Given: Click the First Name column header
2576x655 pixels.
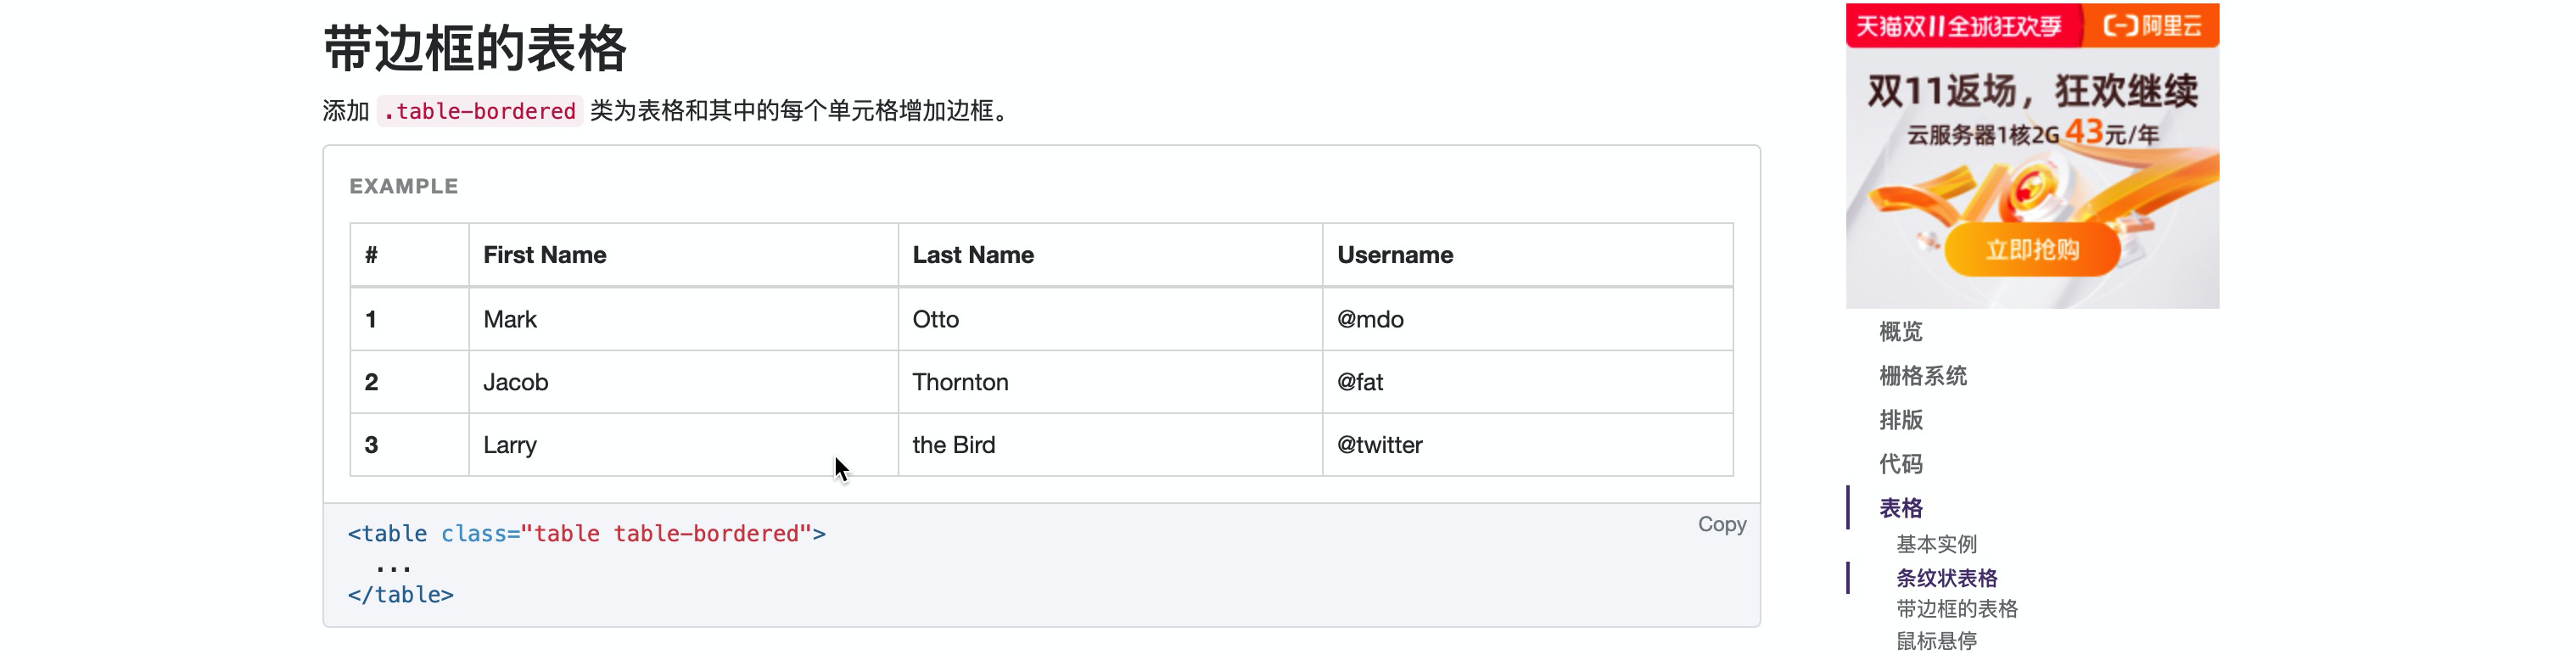Looking at the screenshot, I should (x=544, y=255).
